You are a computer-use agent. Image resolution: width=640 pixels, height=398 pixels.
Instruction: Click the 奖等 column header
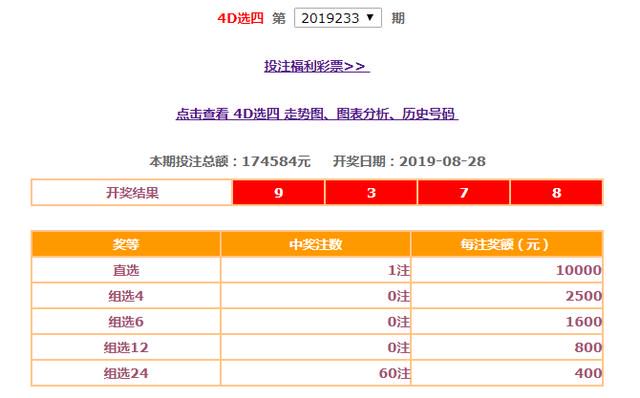(126, 244)
